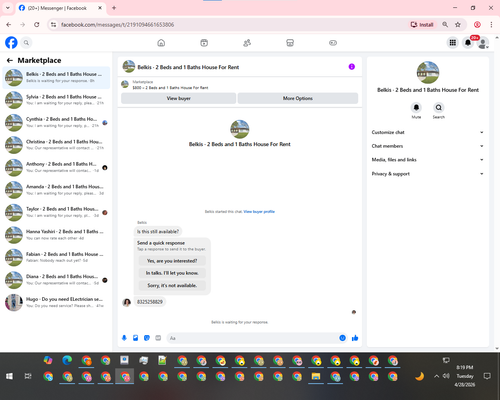Attach a photo file icon
The height and width of the screenshot is (400, 500).
click(x=136, y=338)
